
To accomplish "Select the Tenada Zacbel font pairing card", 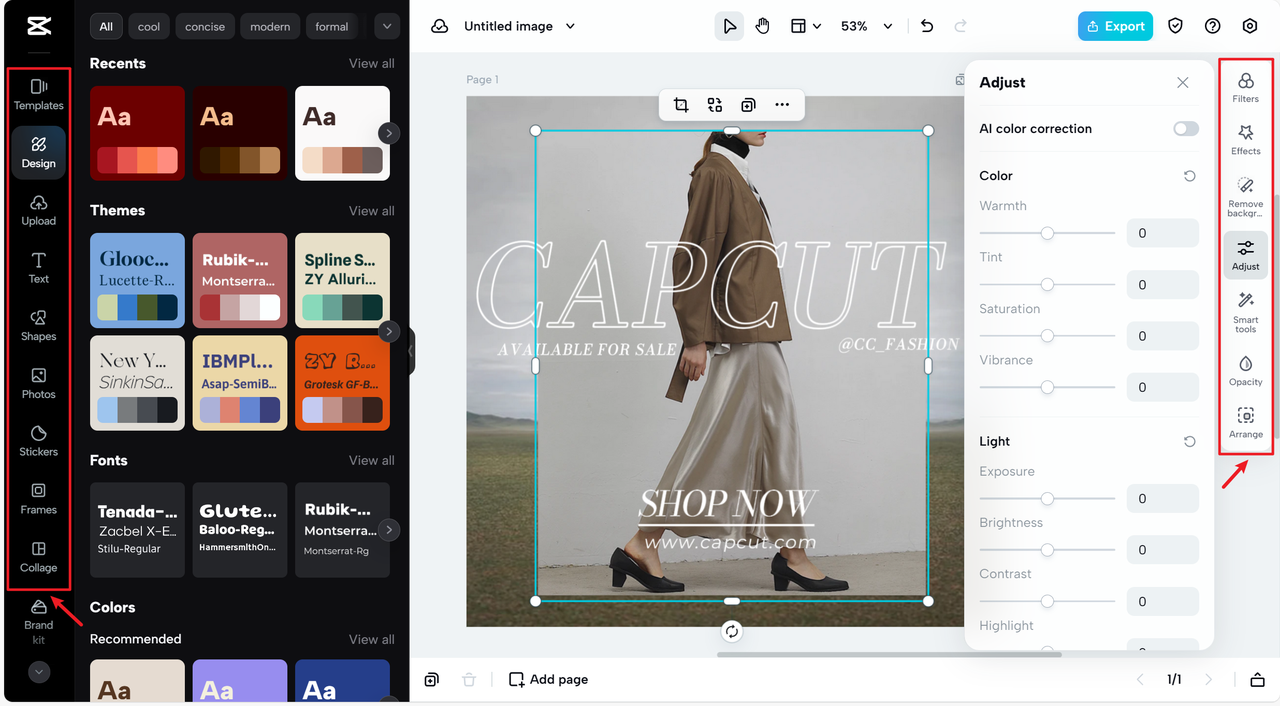I will tap(137, 530).
